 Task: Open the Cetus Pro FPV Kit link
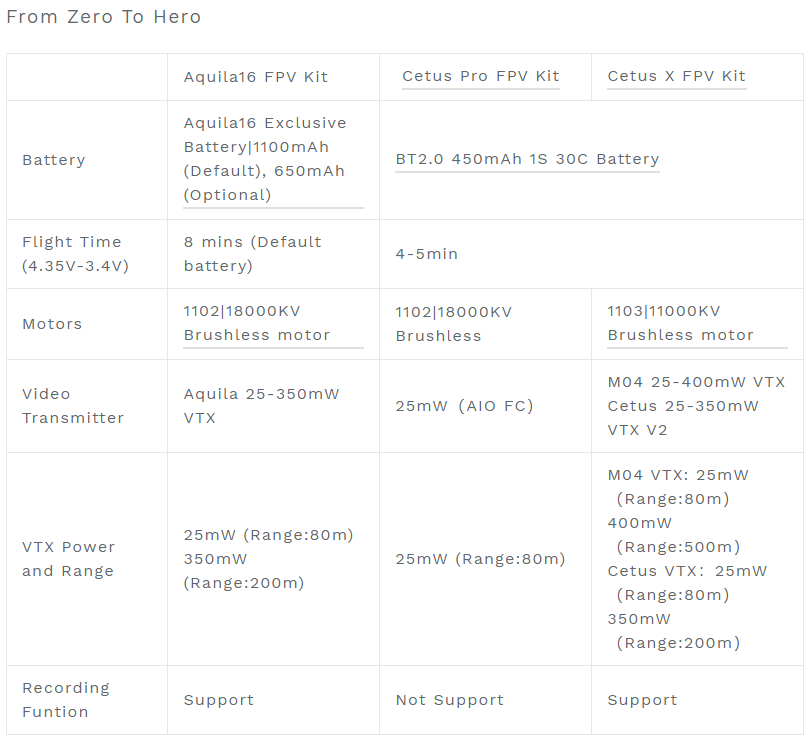click(x=480, y=76)
